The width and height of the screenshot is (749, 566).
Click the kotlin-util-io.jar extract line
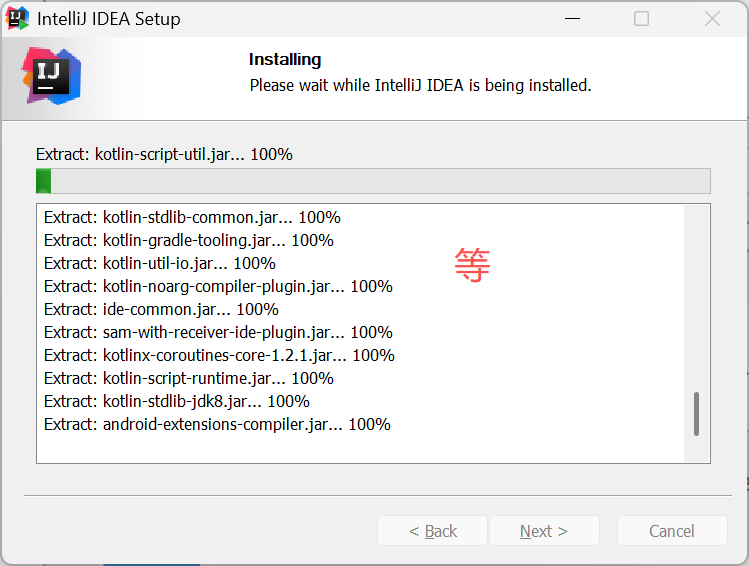[160, 263]
